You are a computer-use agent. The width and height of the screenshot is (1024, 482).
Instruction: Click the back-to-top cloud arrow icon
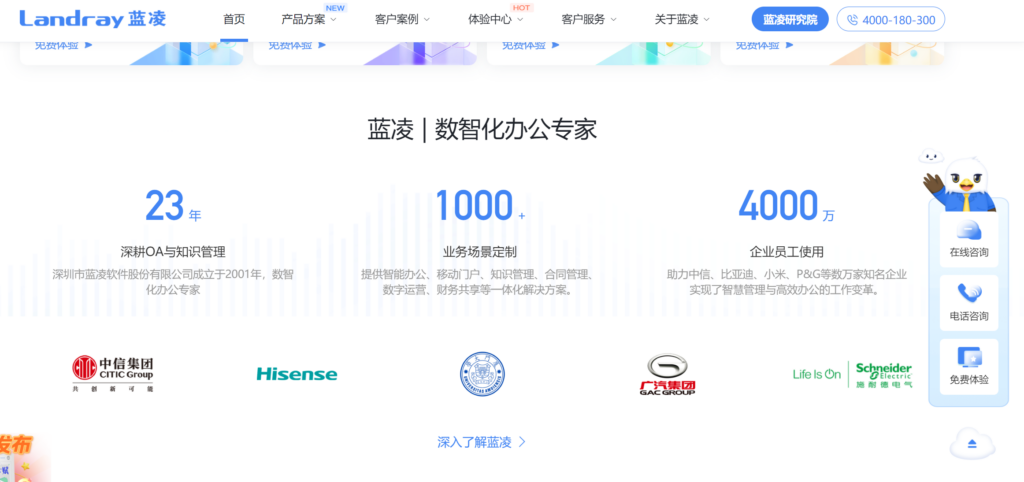(x=970, y=443)
